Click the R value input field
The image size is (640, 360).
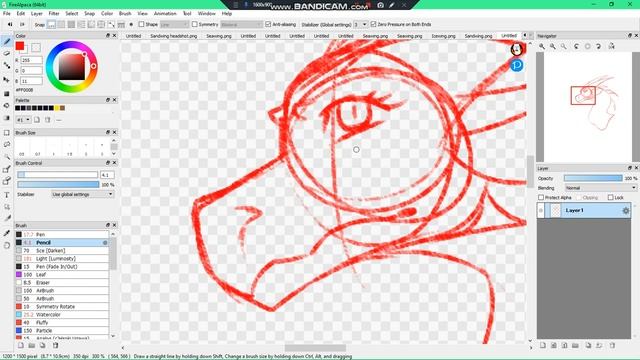tap(31, 60)
